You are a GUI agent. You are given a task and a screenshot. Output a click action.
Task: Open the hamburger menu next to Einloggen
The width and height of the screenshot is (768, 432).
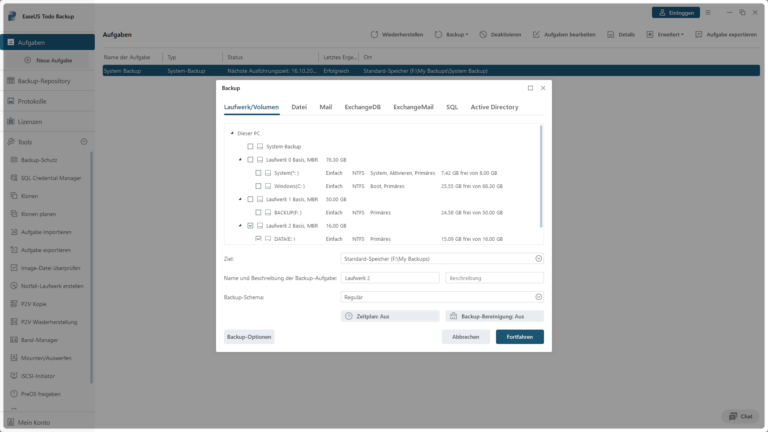pyautogui.click(x=708, y=13)
